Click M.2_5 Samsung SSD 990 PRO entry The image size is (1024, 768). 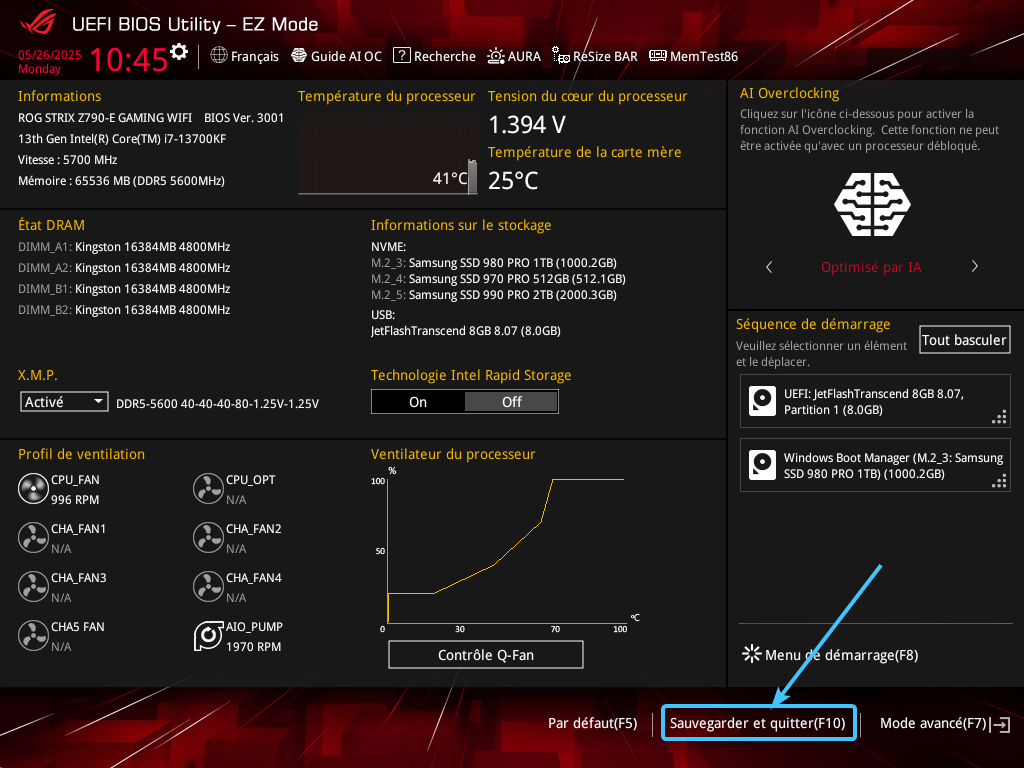click(x=494, y=295)
